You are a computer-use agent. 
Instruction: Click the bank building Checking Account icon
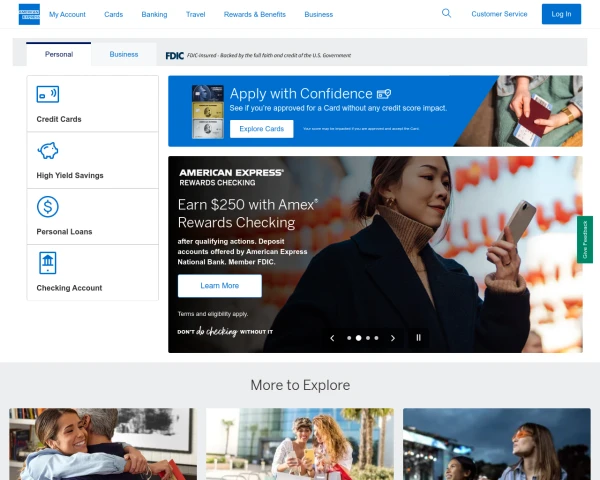coord(48,263)
